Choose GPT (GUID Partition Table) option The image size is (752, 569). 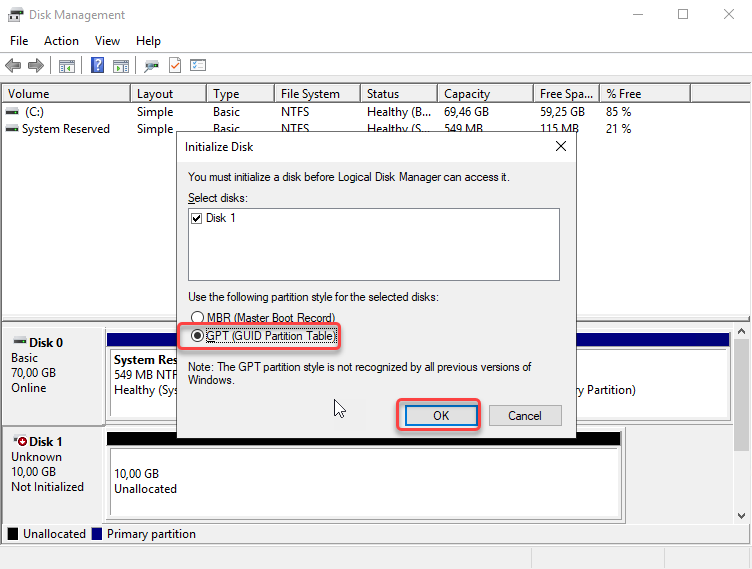point(197,336)
